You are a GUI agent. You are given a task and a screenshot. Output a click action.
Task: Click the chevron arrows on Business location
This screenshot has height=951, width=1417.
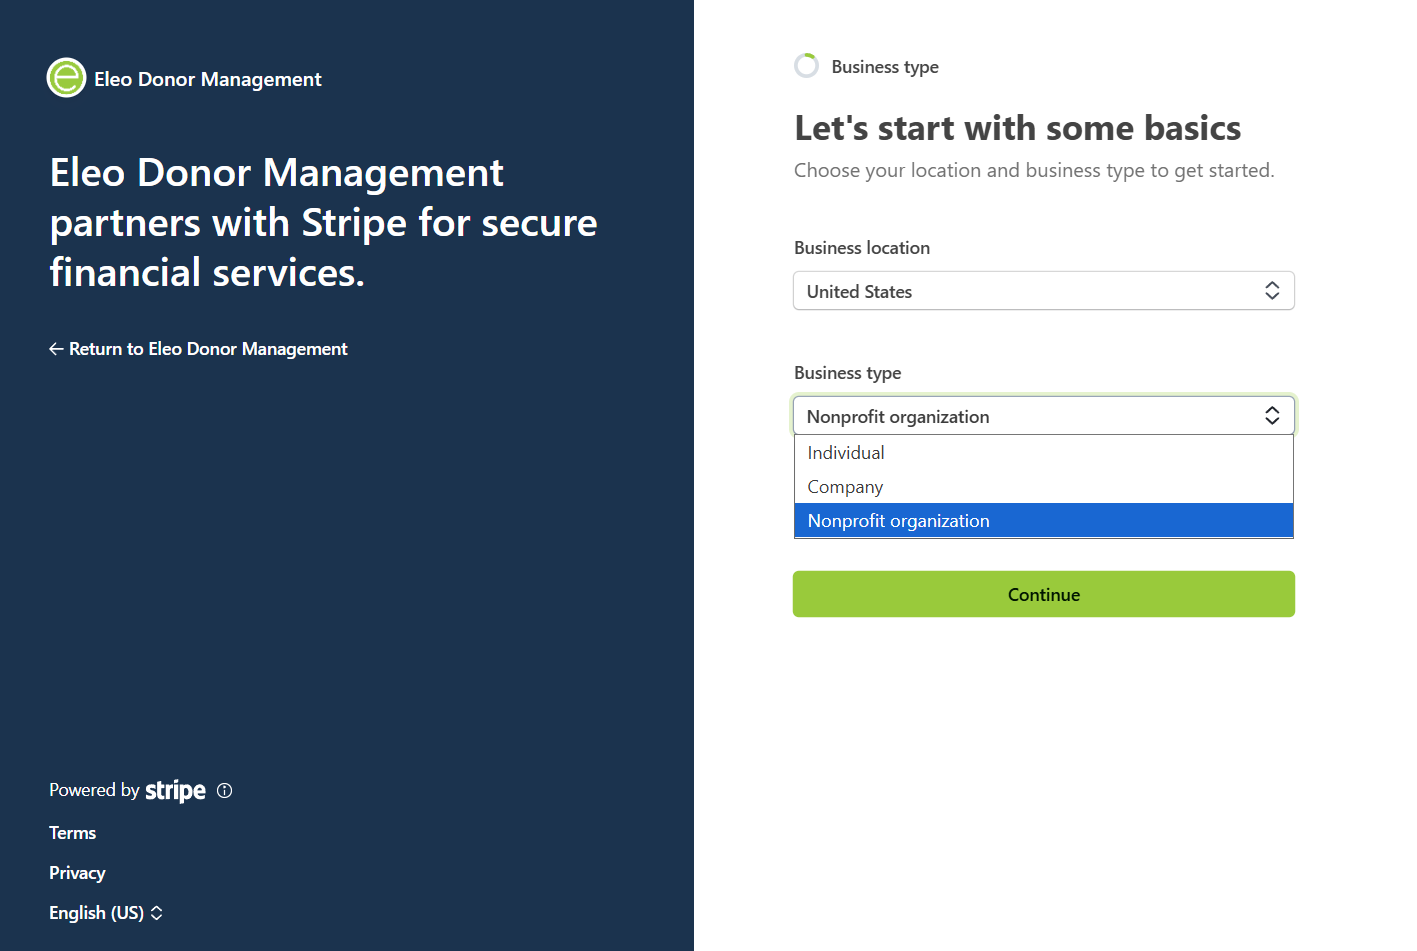pyautogui.click(x=1272, y=291)
